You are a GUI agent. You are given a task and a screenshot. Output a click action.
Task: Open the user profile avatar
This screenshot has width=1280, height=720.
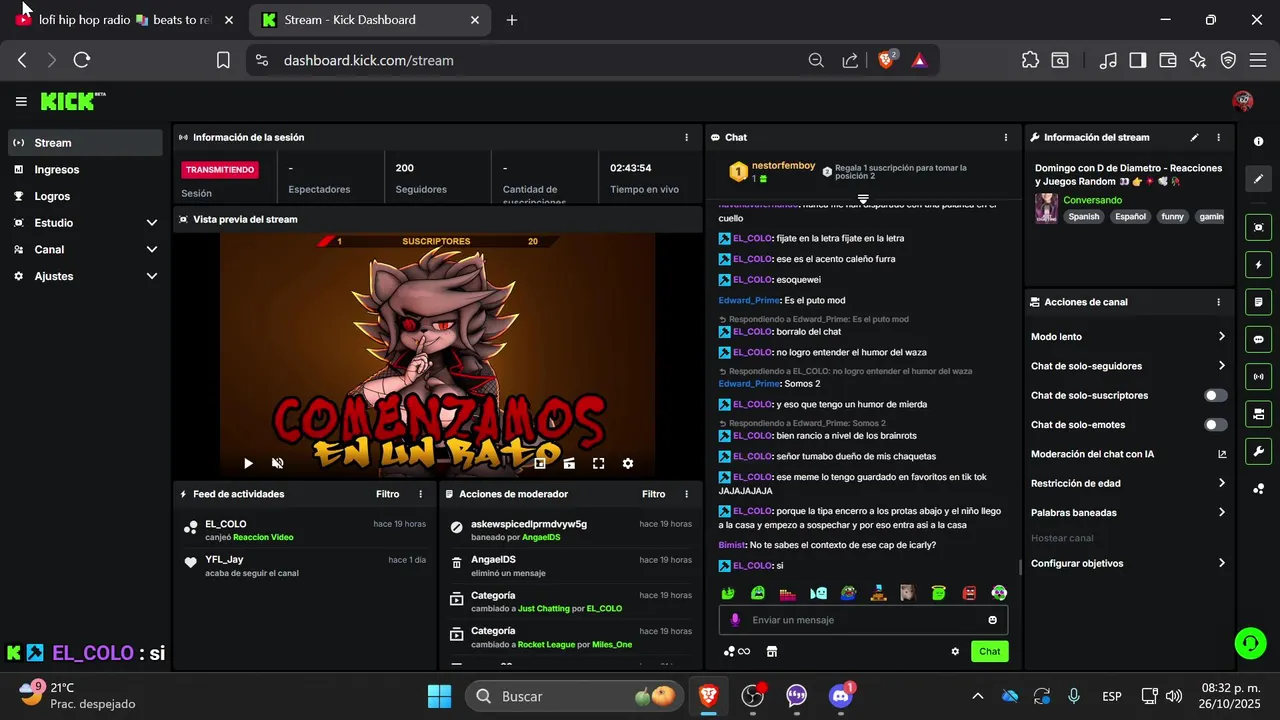click(1243, 100)
